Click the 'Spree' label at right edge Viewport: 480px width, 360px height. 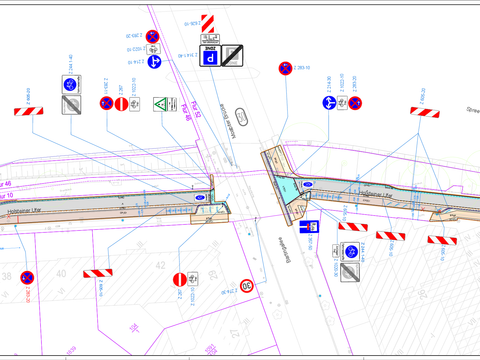tap(473, 110)
